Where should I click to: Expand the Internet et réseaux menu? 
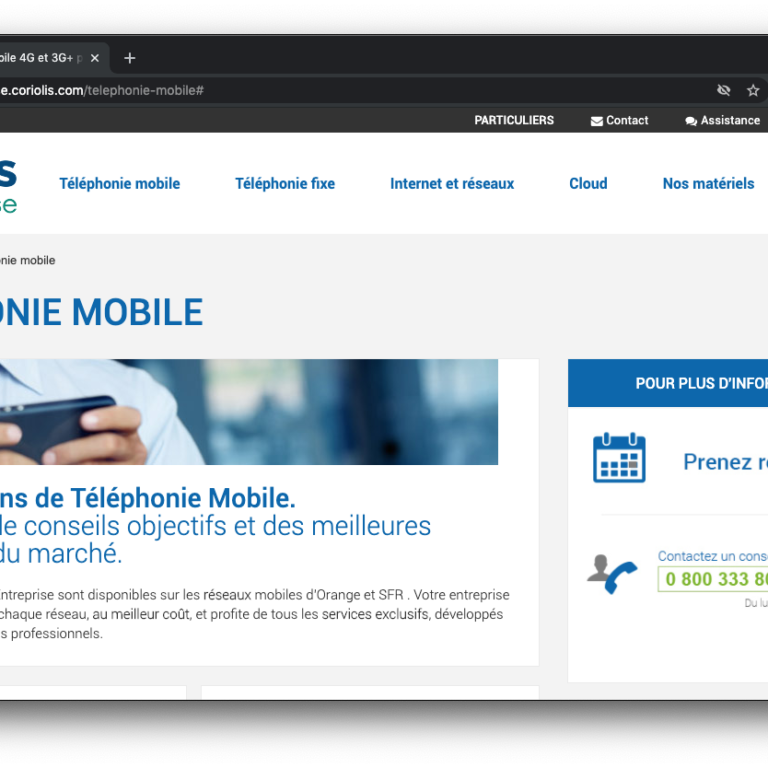click(x=452, y=184)
